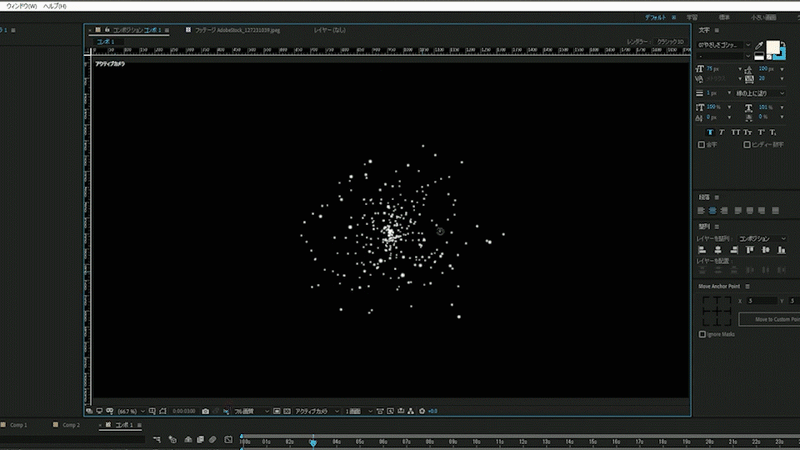Align layers to left edge
The width and height of the screenshot is (800, 450).
[x=702, y=249]
